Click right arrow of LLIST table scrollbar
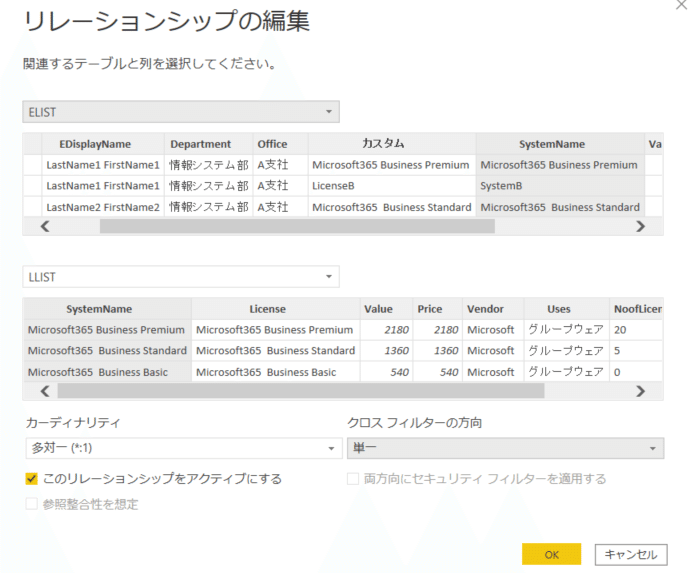691x573 pixels. [640, 391]
